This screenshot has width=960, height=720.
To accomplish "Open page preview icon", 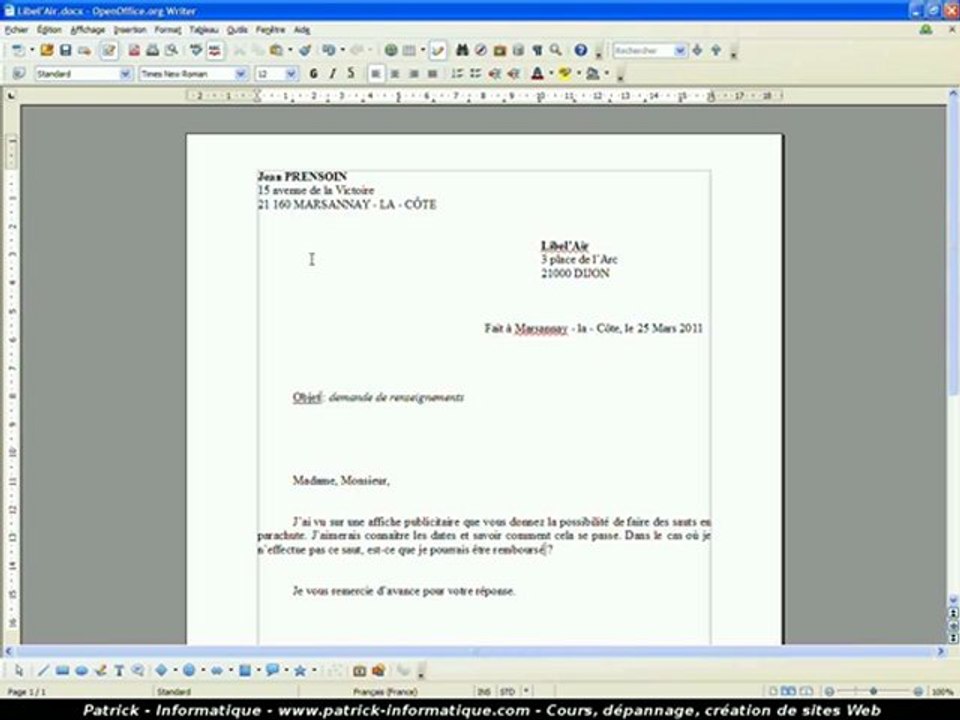I will pos(172,50).
